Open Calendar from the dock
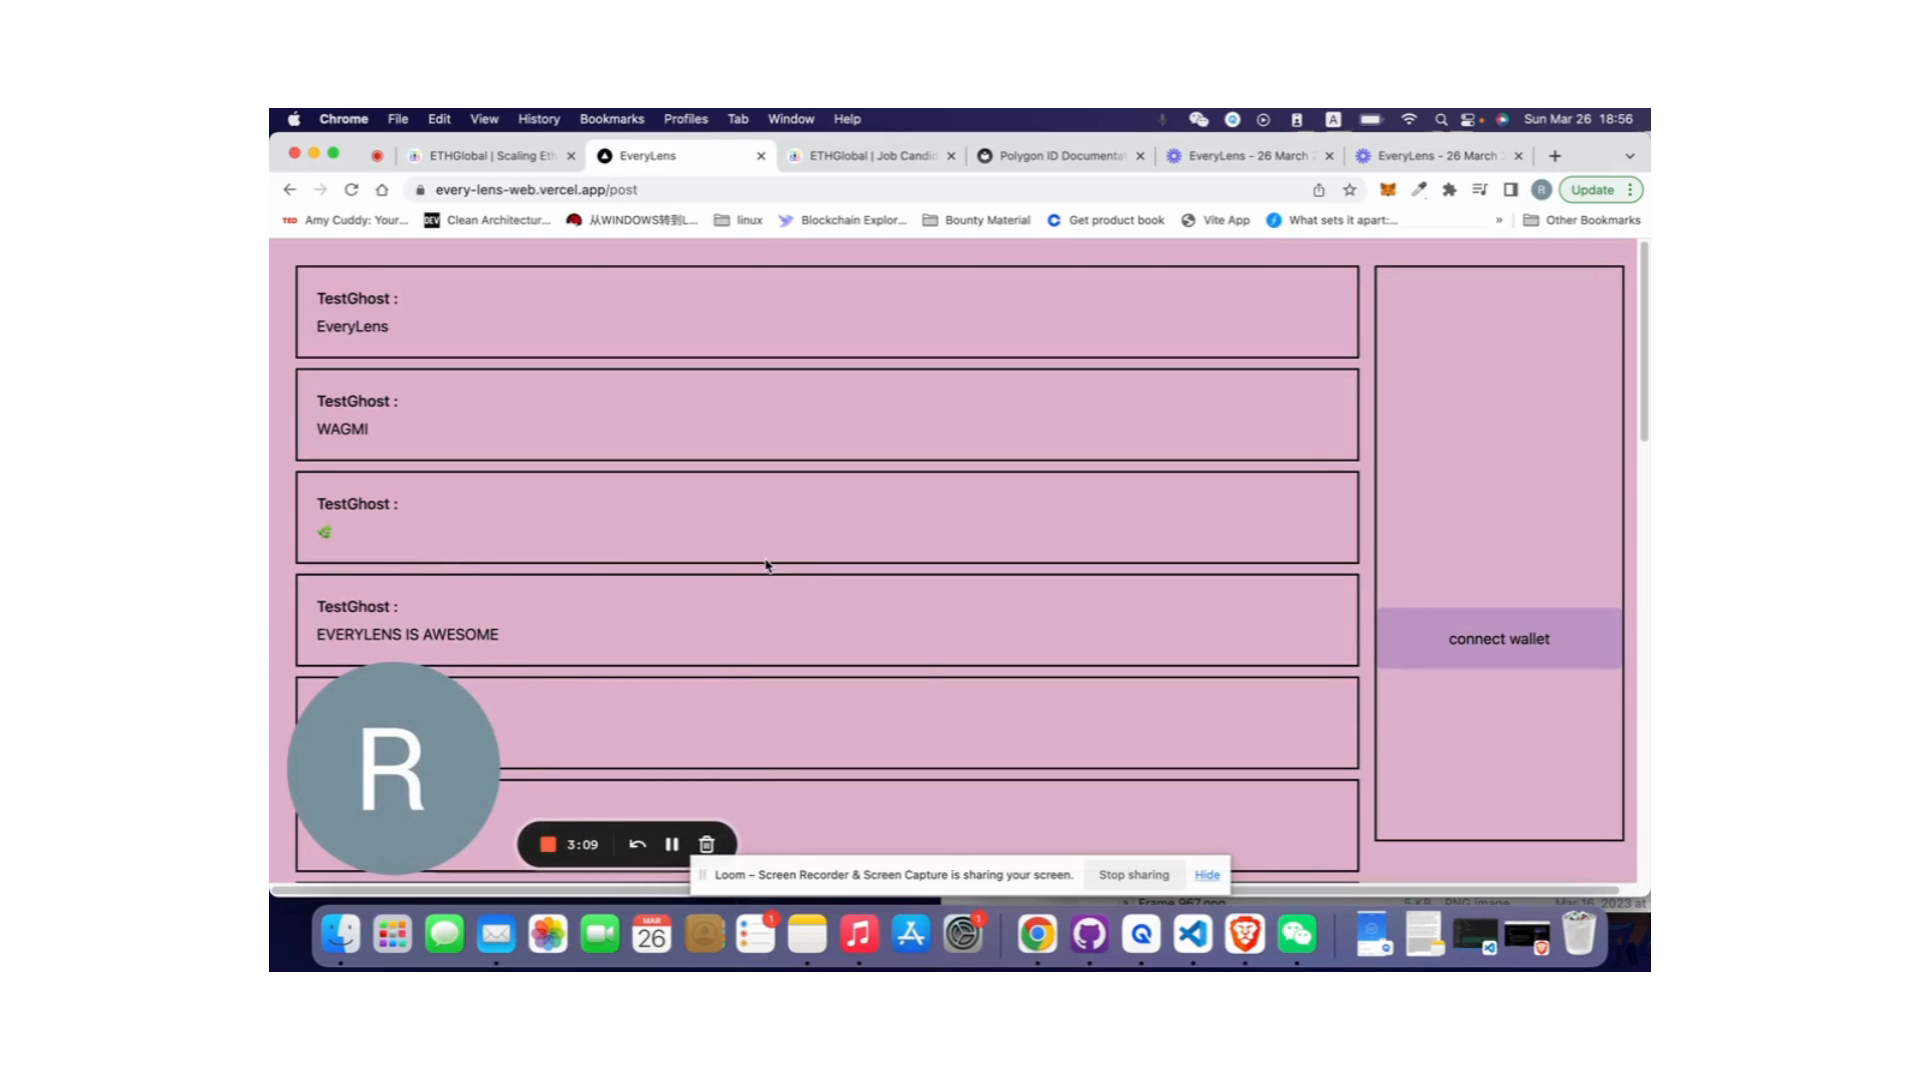The image size is (1920, 1080). click(x=652, y=934)
